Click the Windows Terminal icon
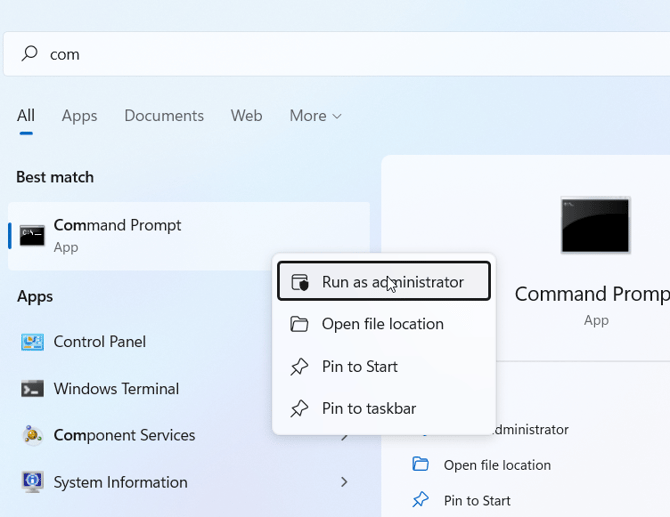Screen dimensions: 670x517 (x=32, y=389)
